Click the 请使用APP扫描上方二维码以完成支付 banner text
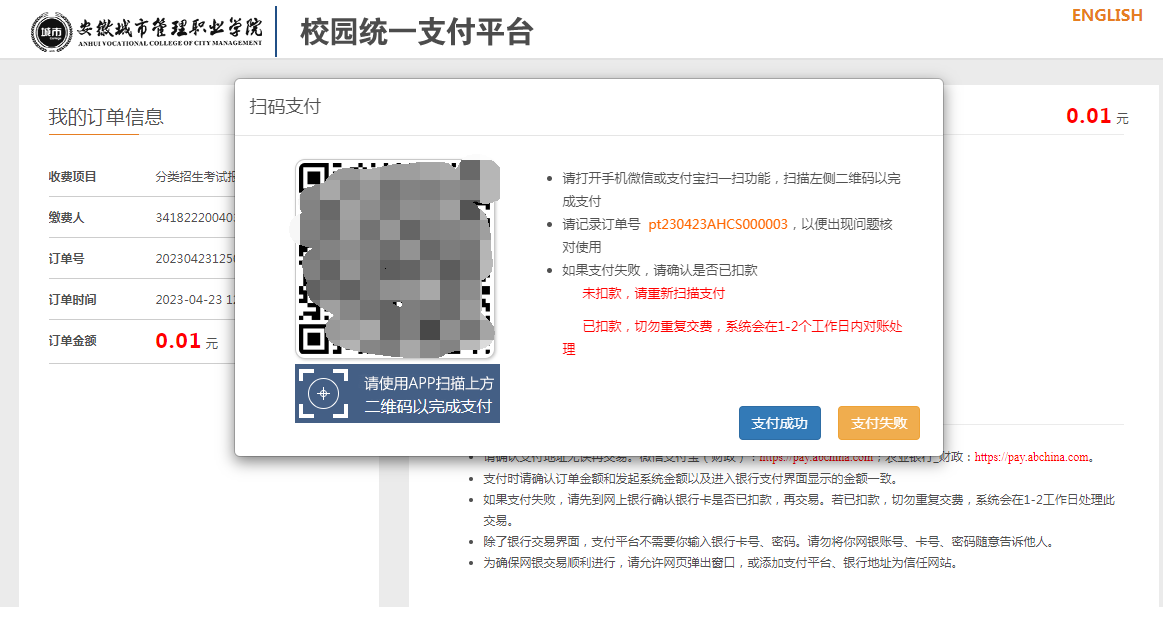1163x620 pixels. pos(428,395)
